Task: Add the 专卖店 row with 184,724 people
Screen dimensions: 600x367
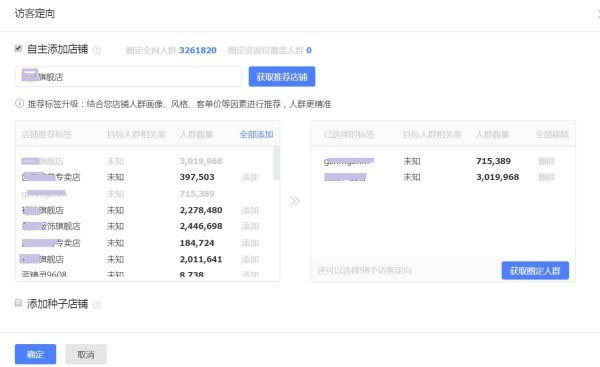Action: point(250,243)
